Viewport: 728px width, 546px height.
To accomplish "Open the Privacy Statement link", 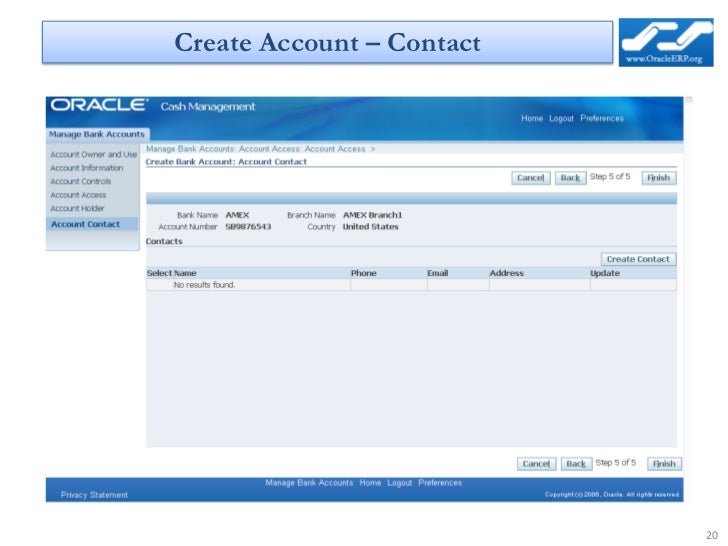I will click(x=94, y=495).
